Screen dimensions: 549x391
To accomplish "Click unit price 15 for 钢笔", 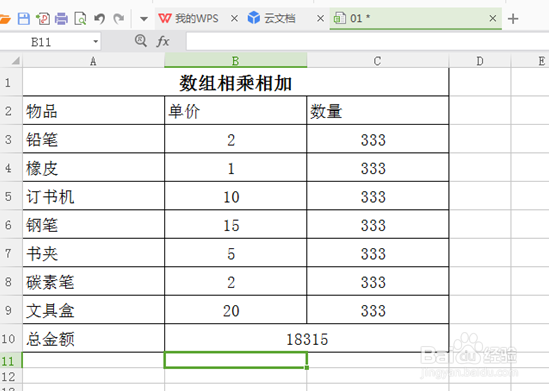I will 235,225.
